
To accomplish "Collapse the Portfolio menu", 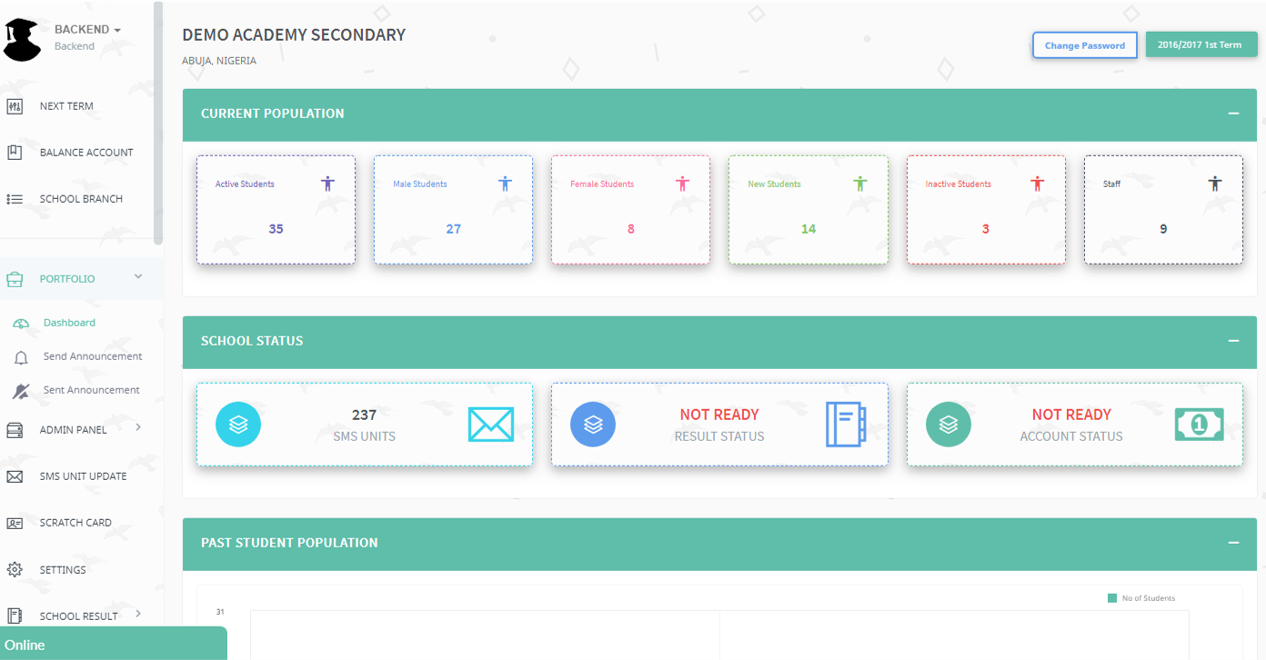I will 139,277.
